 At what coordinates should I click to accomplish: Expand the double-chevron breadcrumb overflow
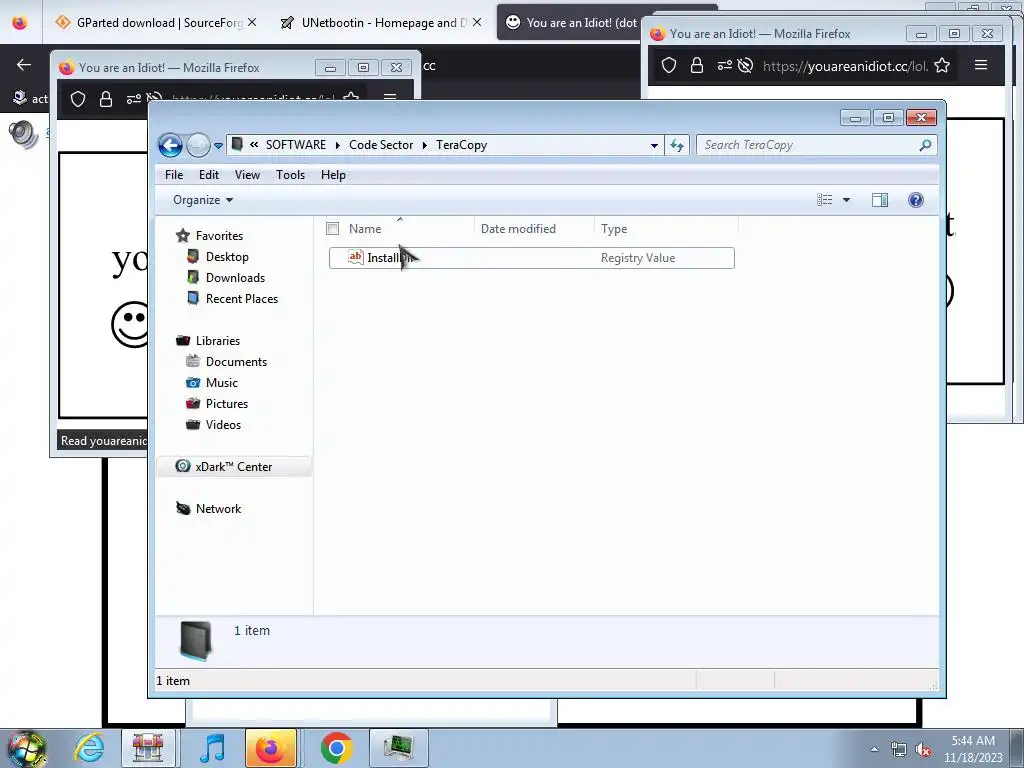(254, 145)
